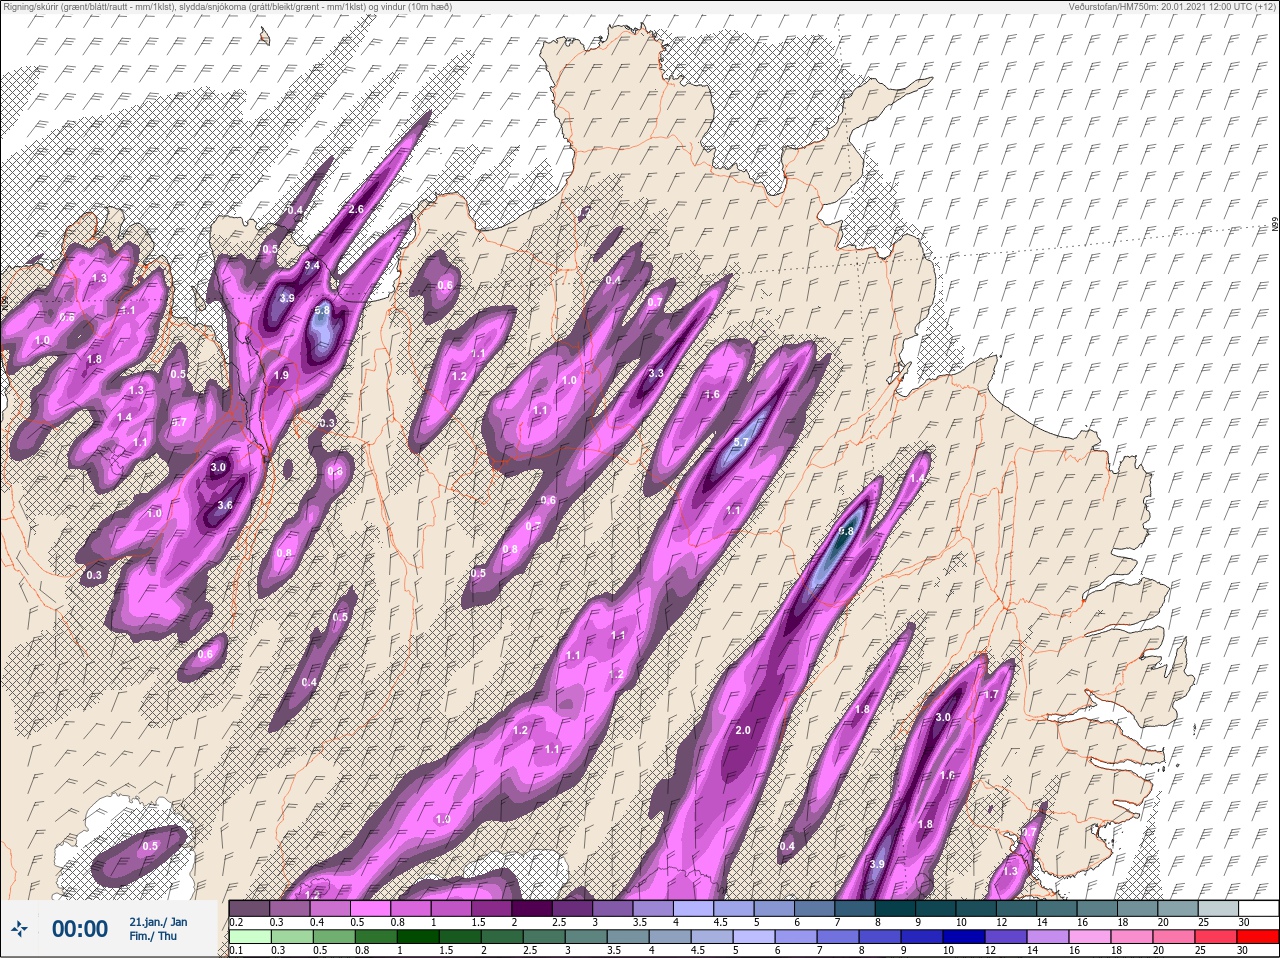Click the 3.3 precipitation value on the map
This screenshot has width=1280, height=958.
click(x=656, y=373)
